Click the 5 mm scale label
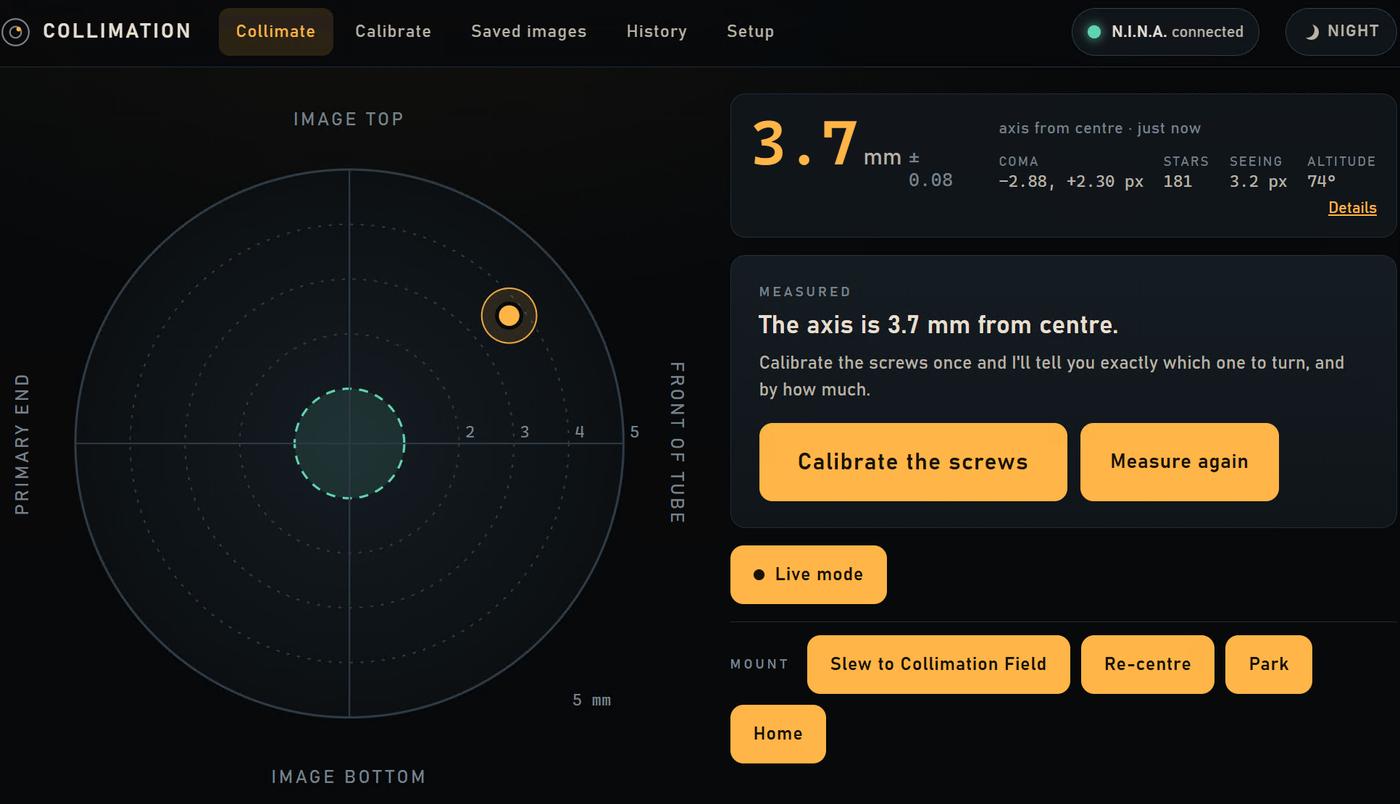Image resolution: width=1400 pixels, height=804 pixels. (592, 700)
